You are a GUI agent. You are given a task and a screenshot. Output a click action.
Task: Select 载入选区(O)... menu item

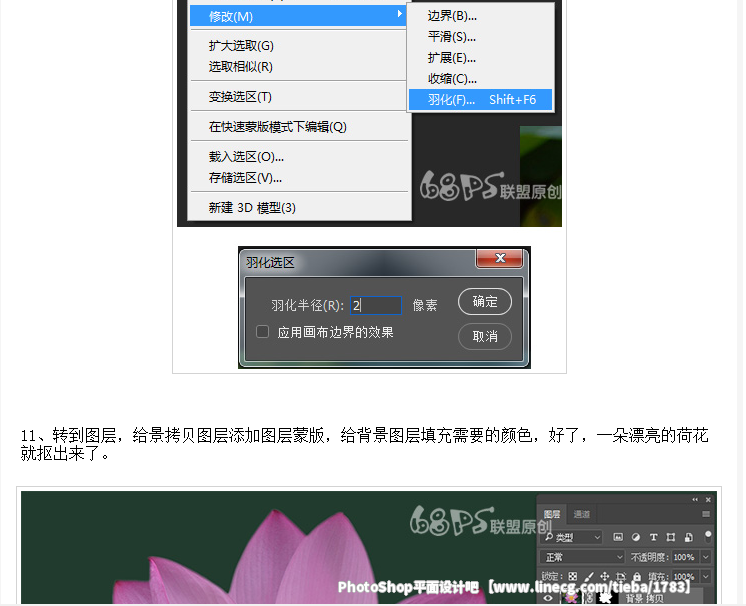coord(299,157)
